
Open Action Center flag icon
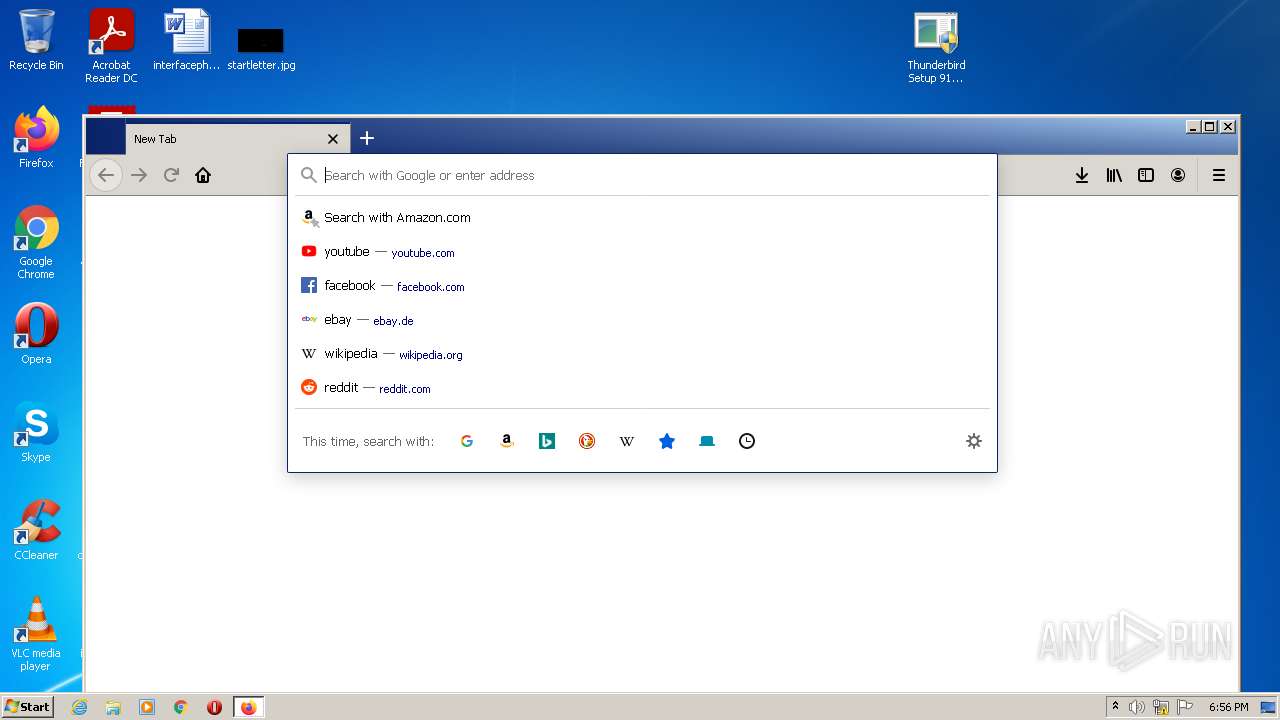click(1185, 707)
